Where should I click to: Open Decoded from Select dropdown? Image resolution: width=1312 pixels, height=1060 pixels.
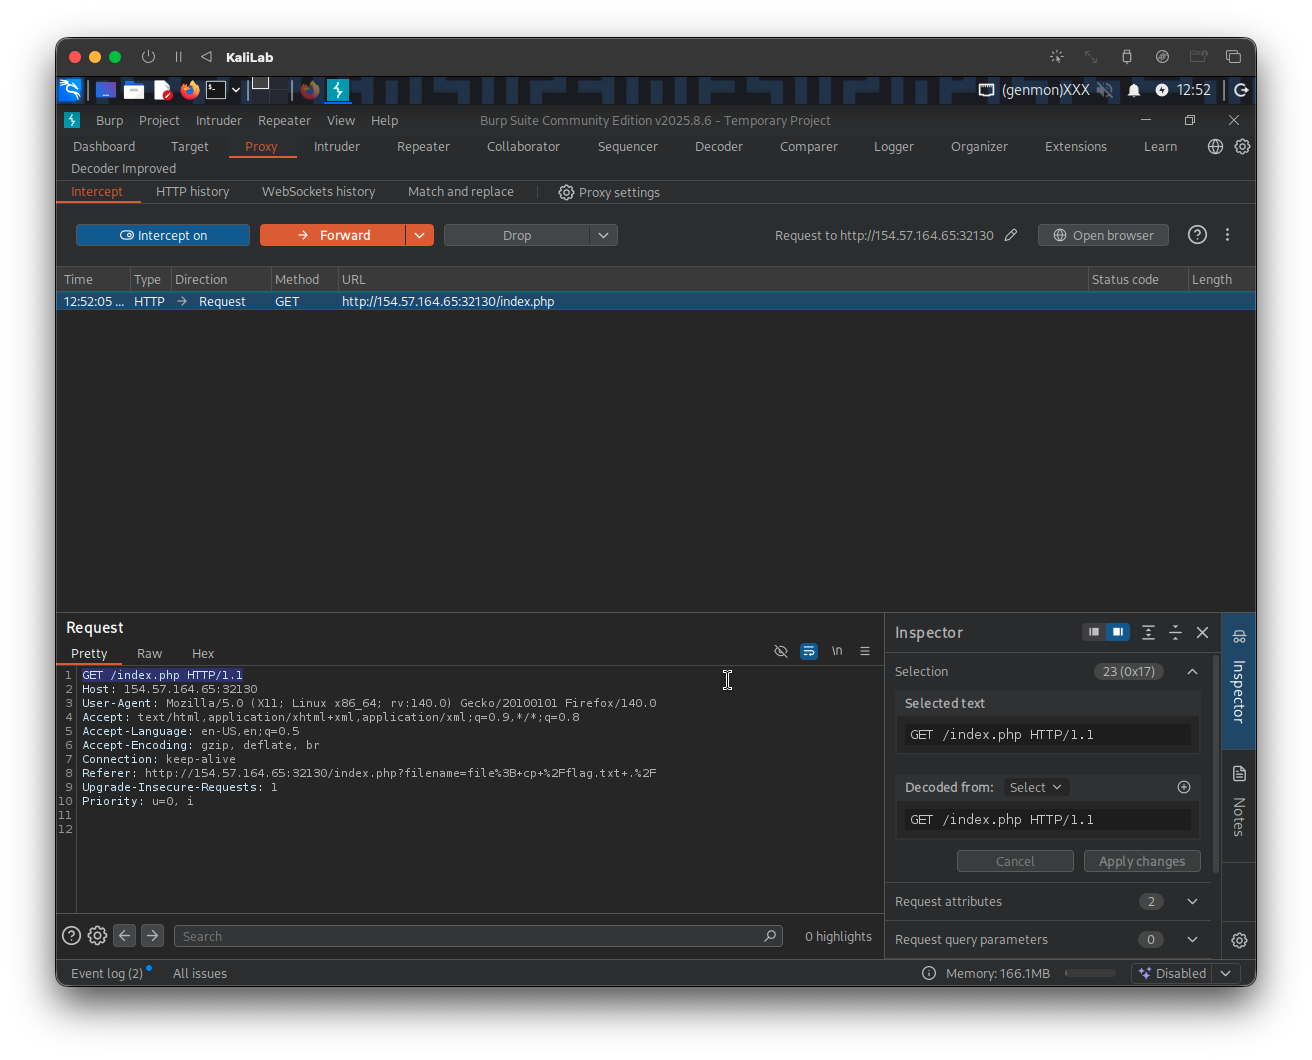click(x=1035, y=787)
